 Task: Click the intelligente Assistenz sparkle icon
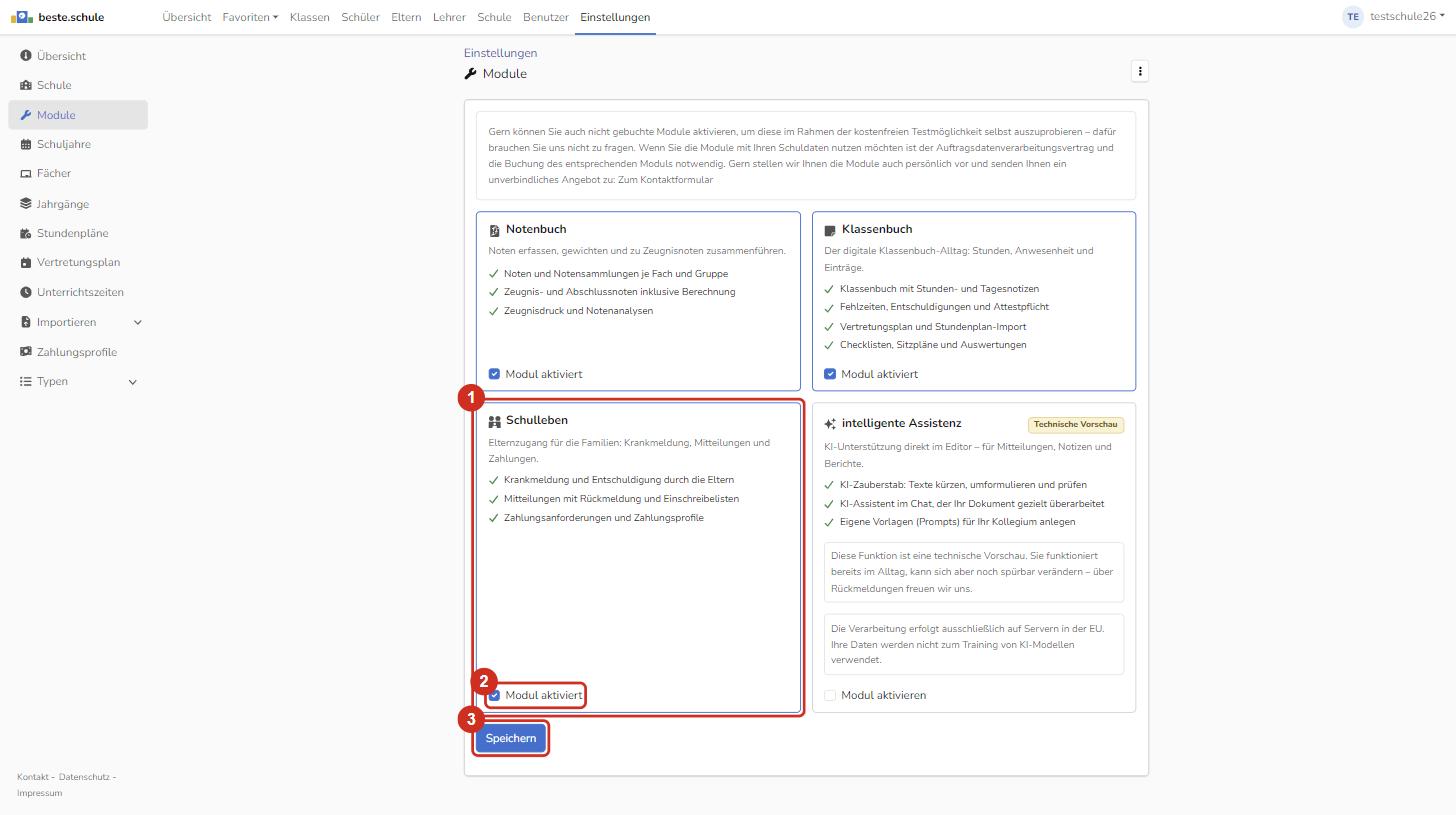tap(830, 424)
